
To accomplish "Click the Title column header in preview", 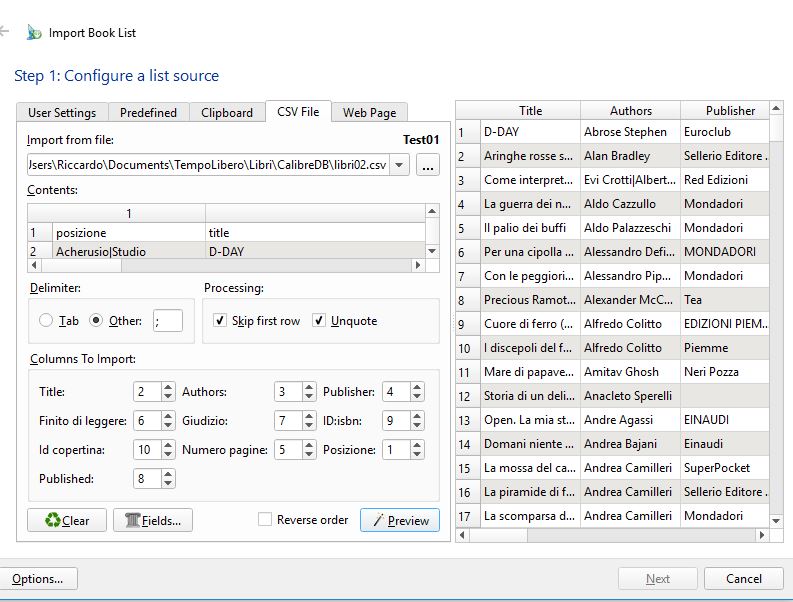I will (x=530, y=110).
